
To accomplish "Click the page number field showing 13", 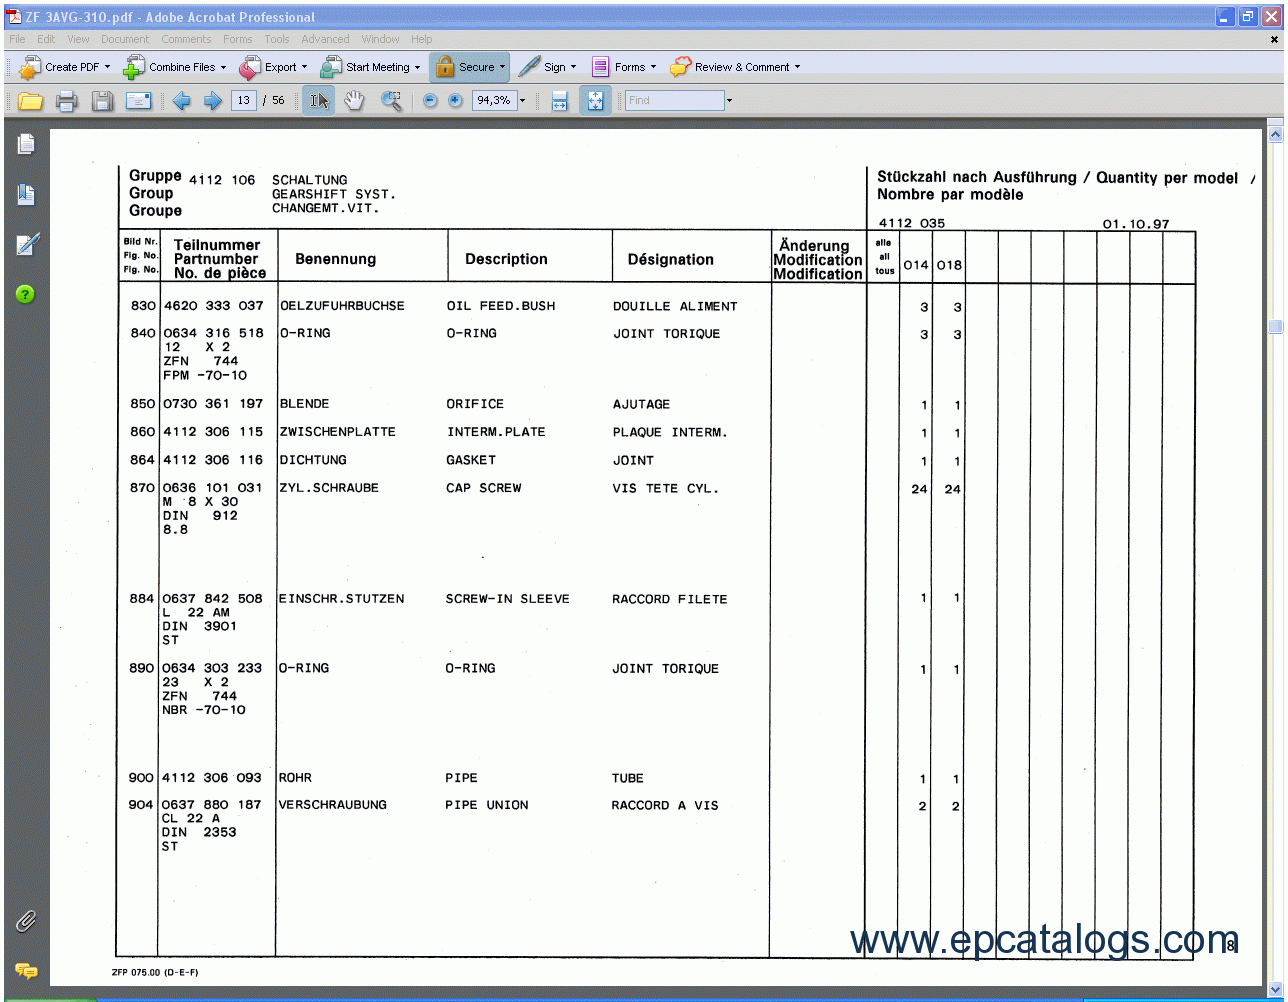I will coord(244,101).
